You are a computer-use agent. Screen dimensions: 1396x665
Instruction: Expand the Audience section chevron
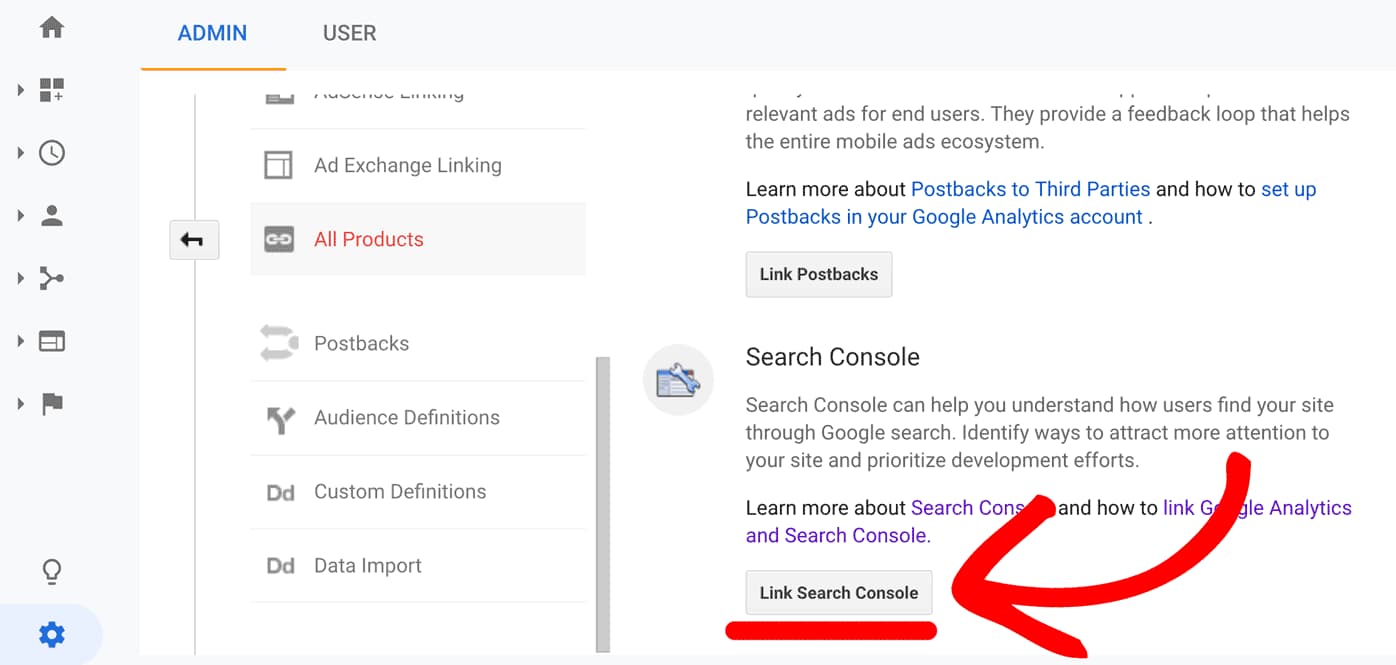click(x=18, y=215)
